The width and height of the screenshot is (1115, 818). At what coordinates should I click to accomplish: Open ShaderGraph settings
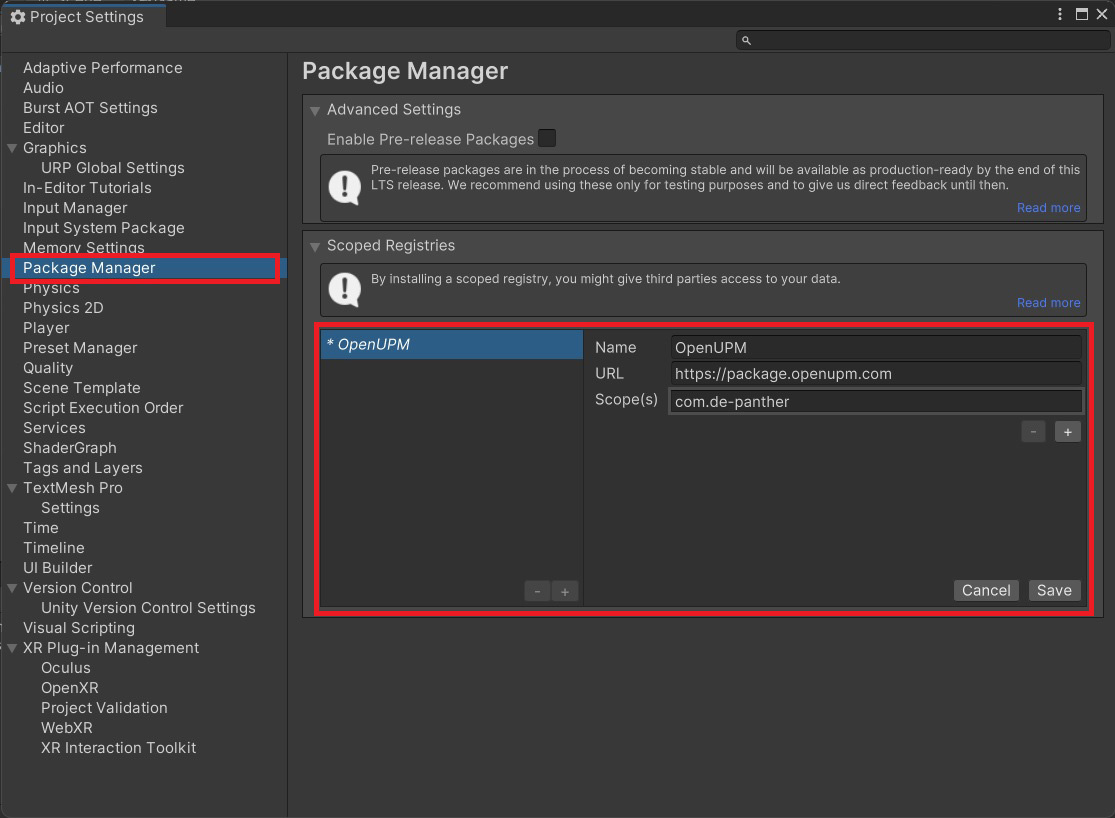point(70,447)
